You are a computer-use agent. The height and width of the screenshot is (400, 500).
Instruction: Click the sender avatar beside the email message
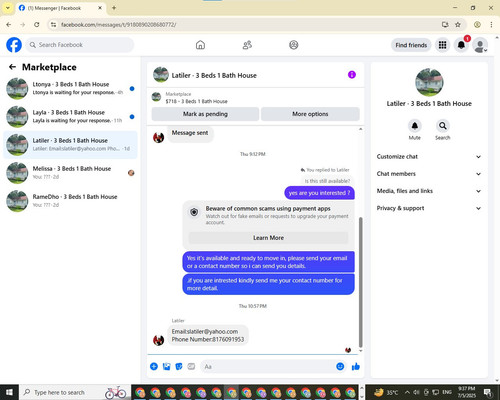coord(158,340)
